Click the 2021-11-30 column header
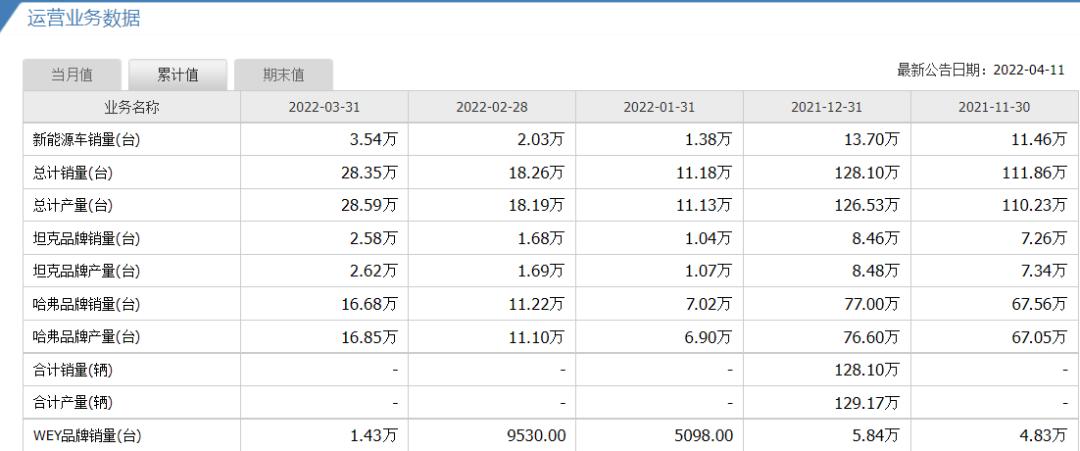This screenshot has width=1080, height=451. coord(995,107)
